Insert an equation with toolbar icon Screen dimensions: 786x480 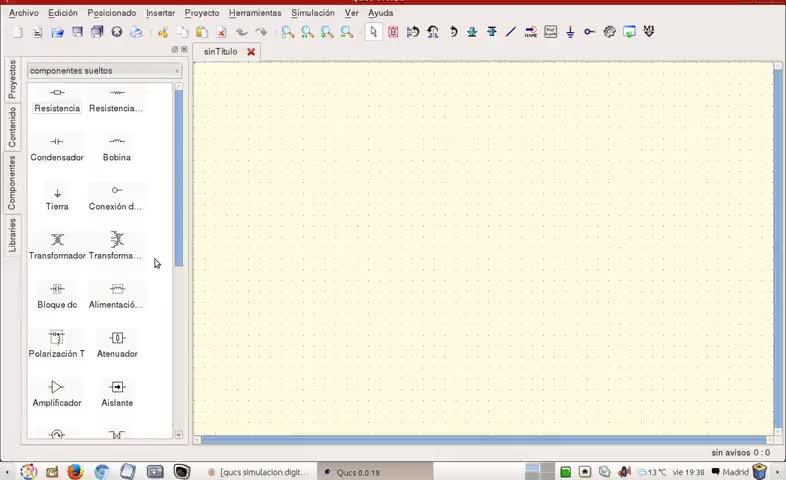tap(550, 32)
